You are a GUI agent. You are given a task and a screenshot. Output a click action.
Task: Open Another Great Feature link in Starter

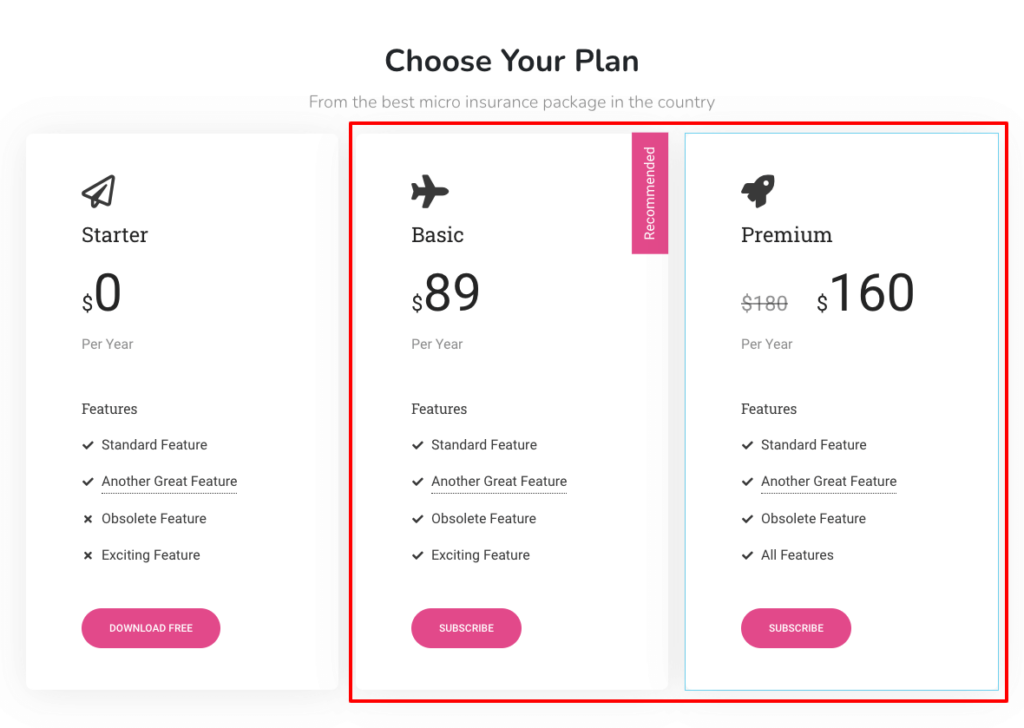point(168,481)
